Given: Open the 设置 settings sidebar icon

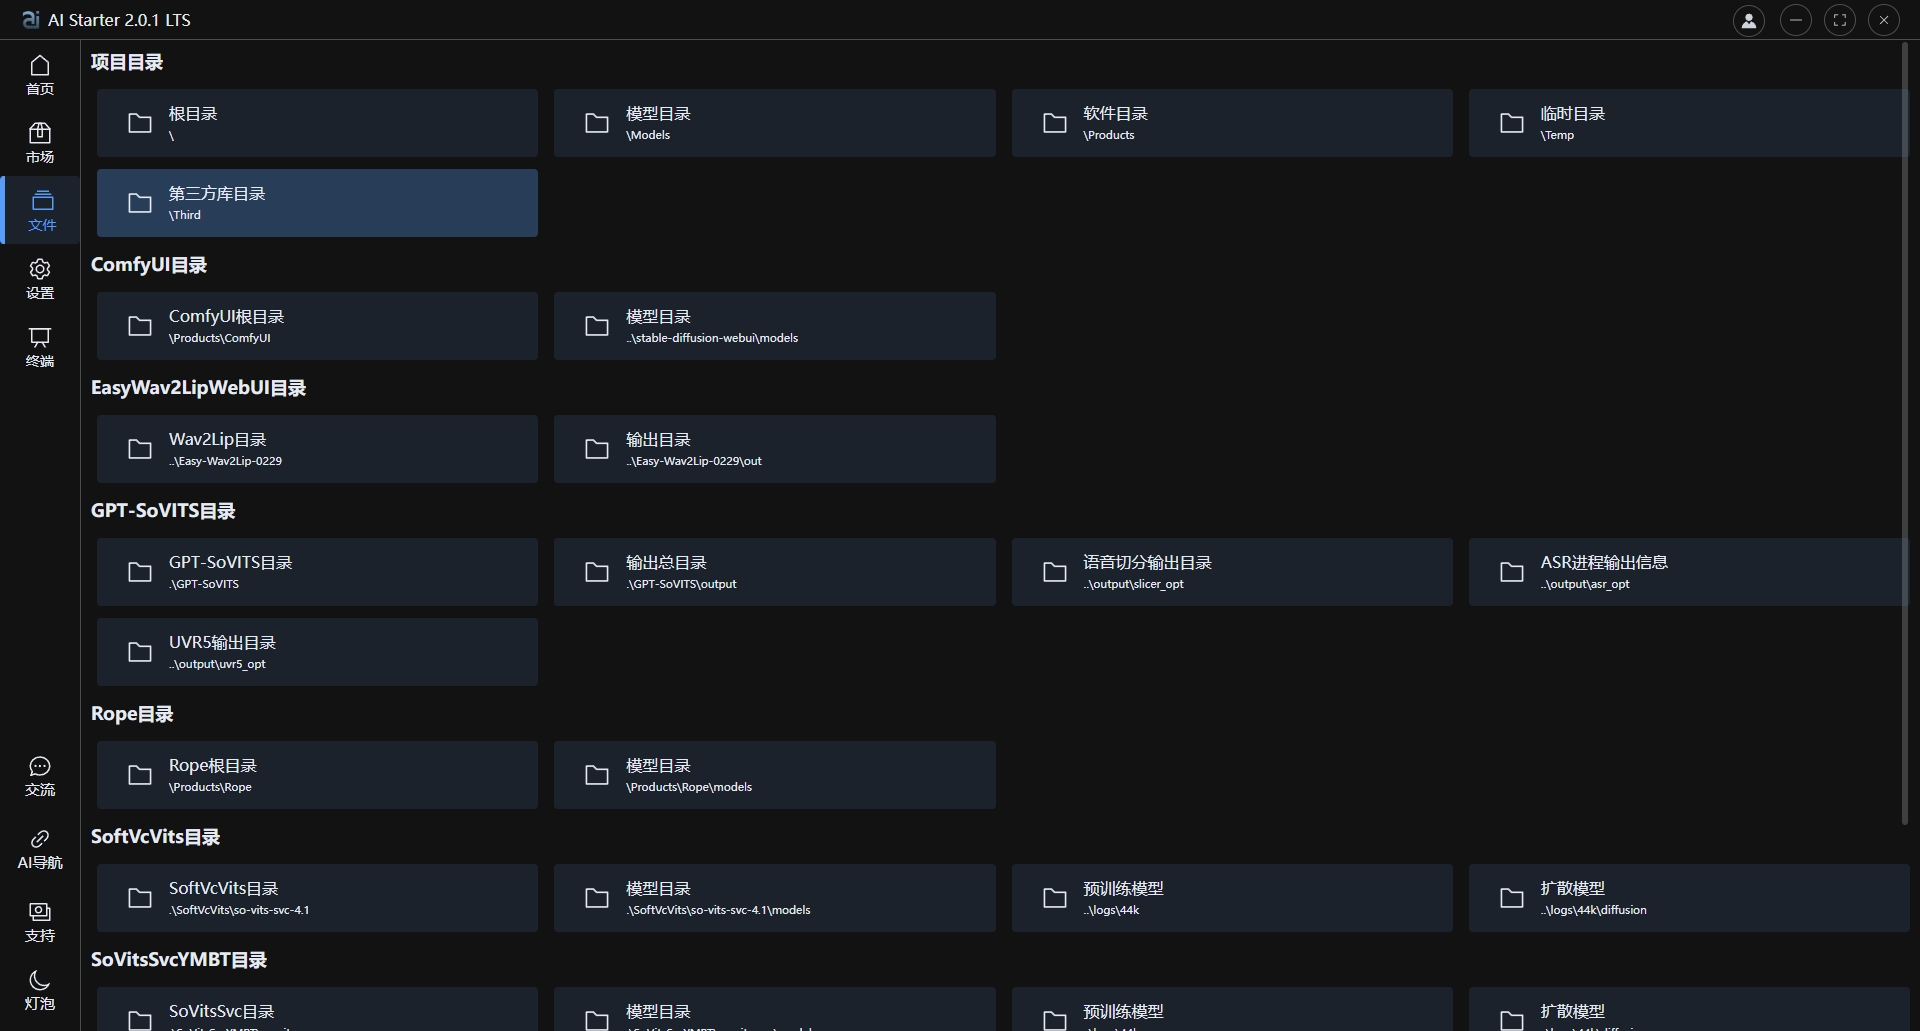Looking at the screenshot, I should coord(39,277).
